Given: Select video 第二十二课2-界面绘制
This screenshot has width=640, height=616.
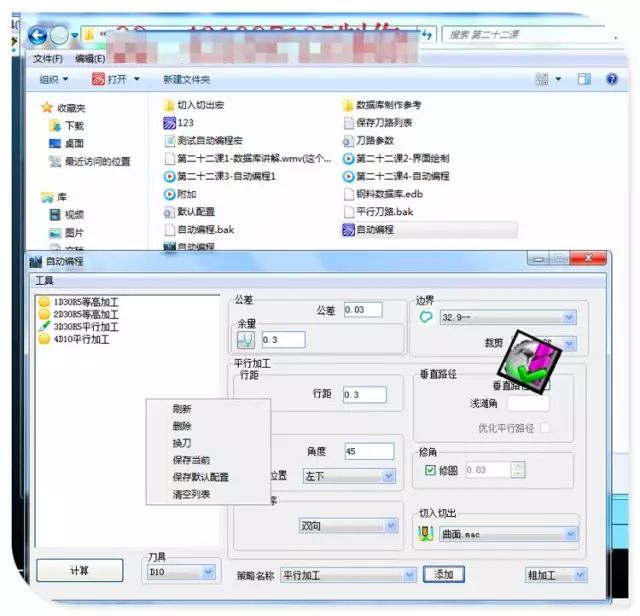Looking at the screenshot, I should (x=396, y=158).
